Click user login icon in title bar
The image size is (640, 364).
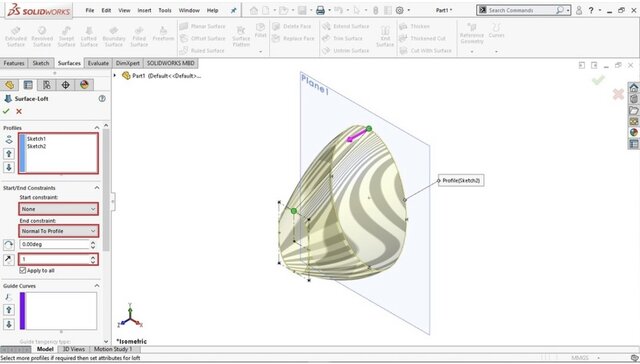(579, 10)
